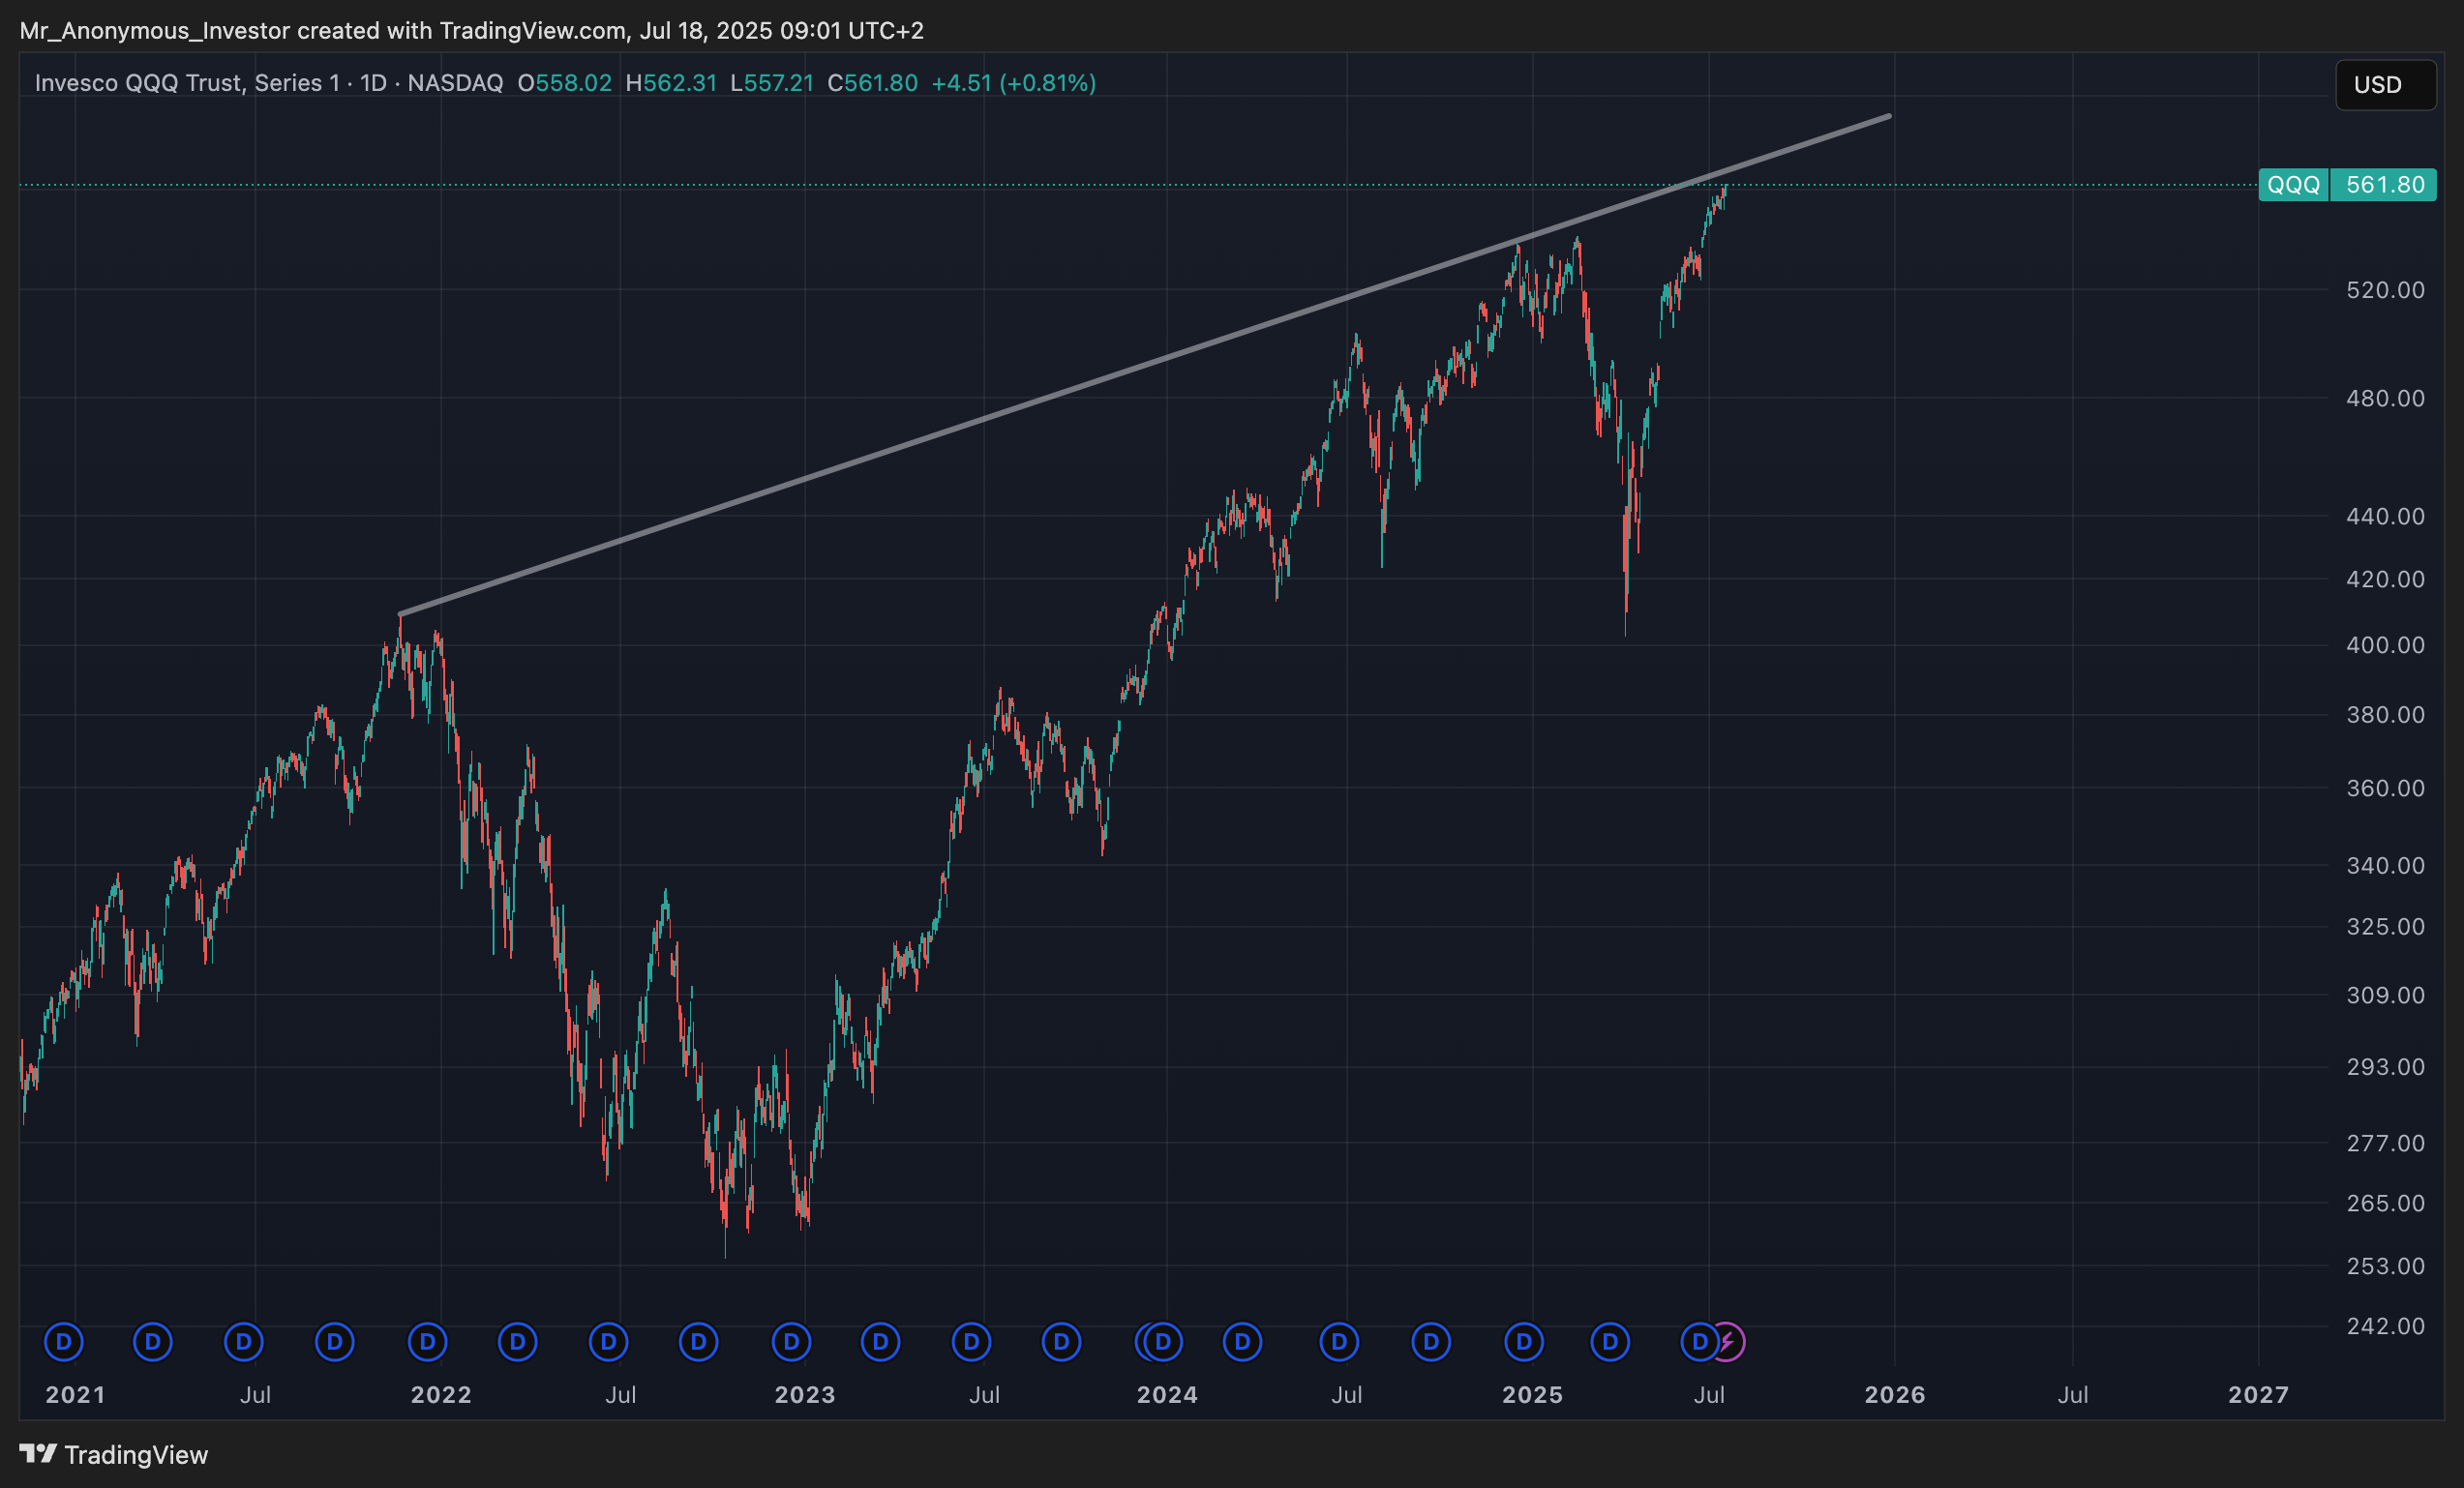Image resolution: width=2464 pixels, height=1488 pixels.
Task: Click the 325.00 price axis label
Action: (x=2386, y=927)
